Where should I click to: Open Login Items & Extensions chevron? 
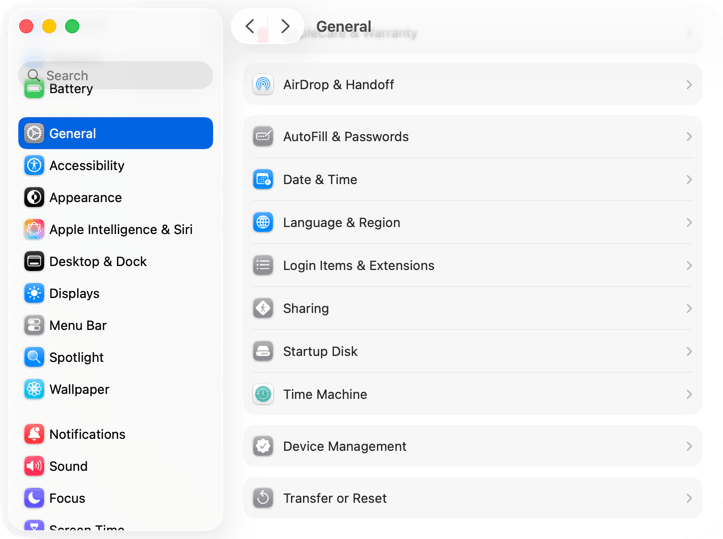click(x=689, y=265)
